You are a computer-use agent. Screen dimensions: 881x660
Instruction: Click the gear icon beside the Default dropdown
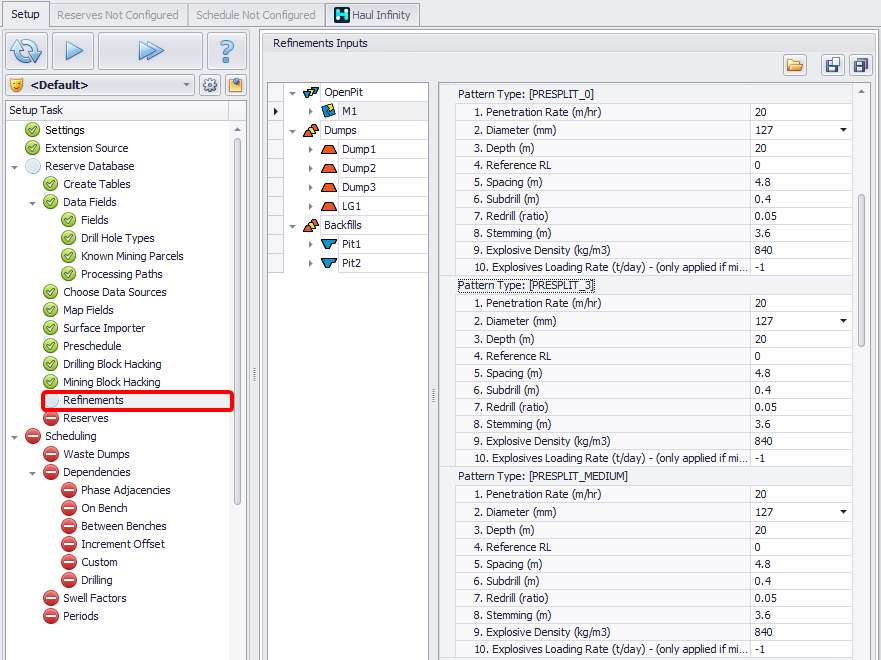210,85
